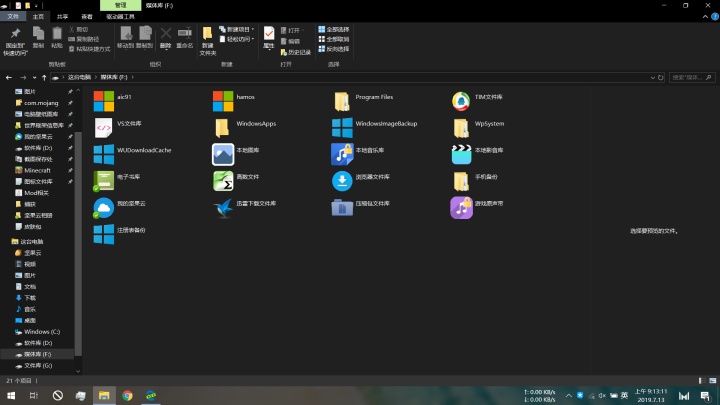Screen dimensions: 720x405
Task: Click the green Manage (管理) tab
Action: [x=120, y=5]
